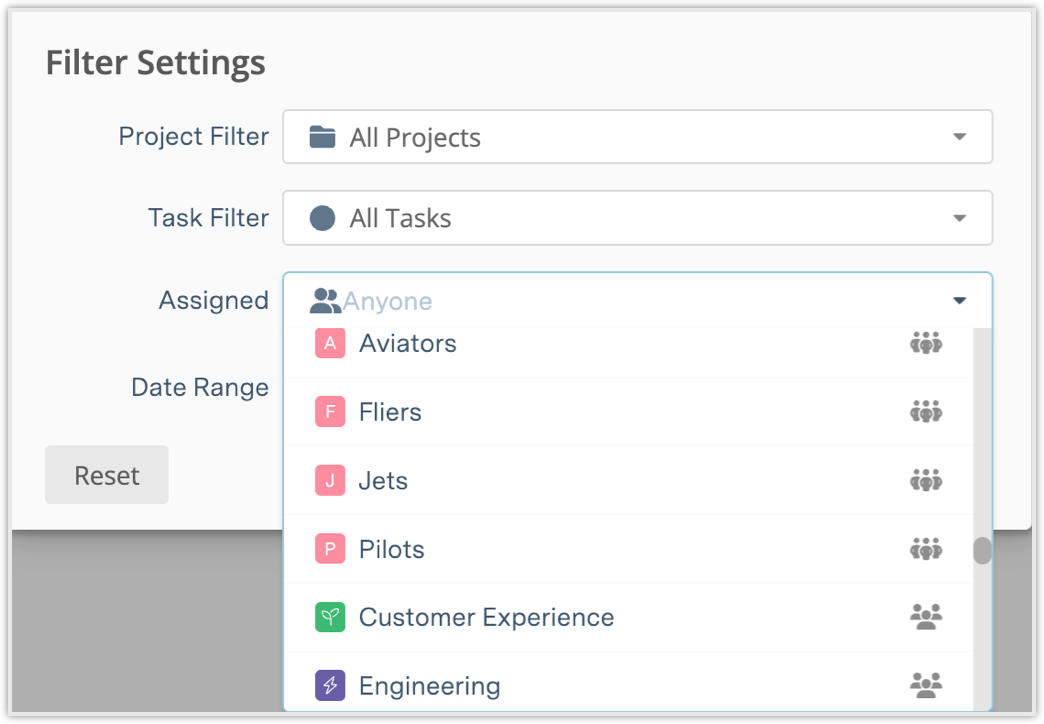This screenshot has width=1044, height=724.
Task: Click the people icon in Assigned field
Action: 326,300
